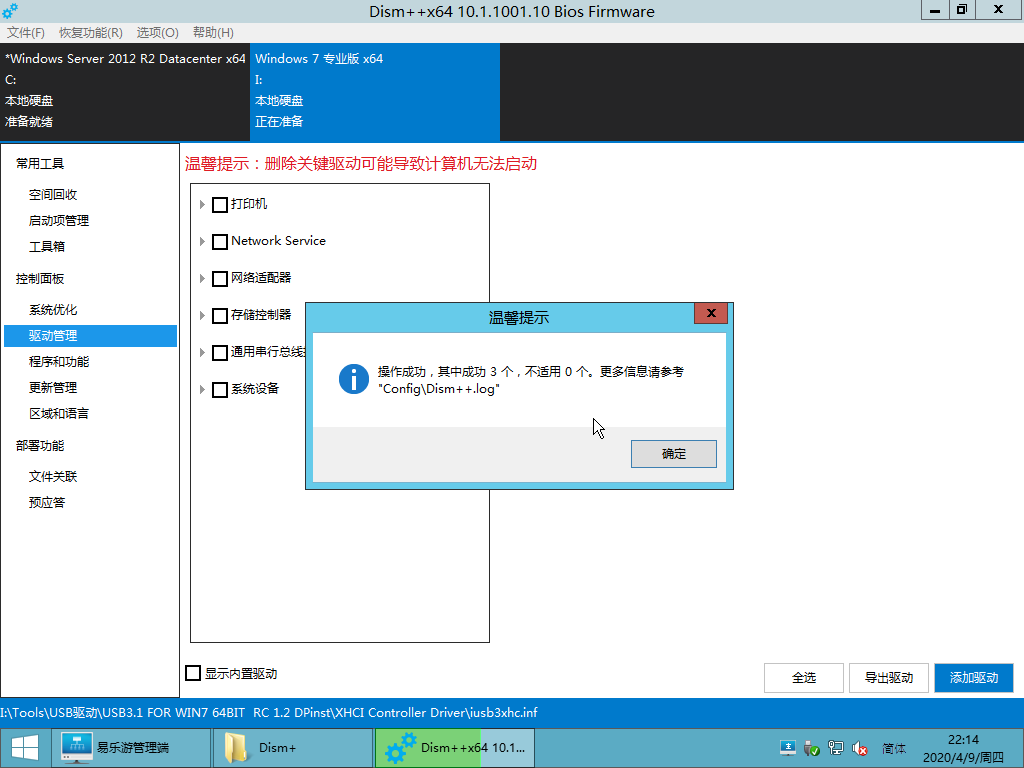
Task: Click the 全选 button
Action: pyautogui.click(x=803, y=678)
